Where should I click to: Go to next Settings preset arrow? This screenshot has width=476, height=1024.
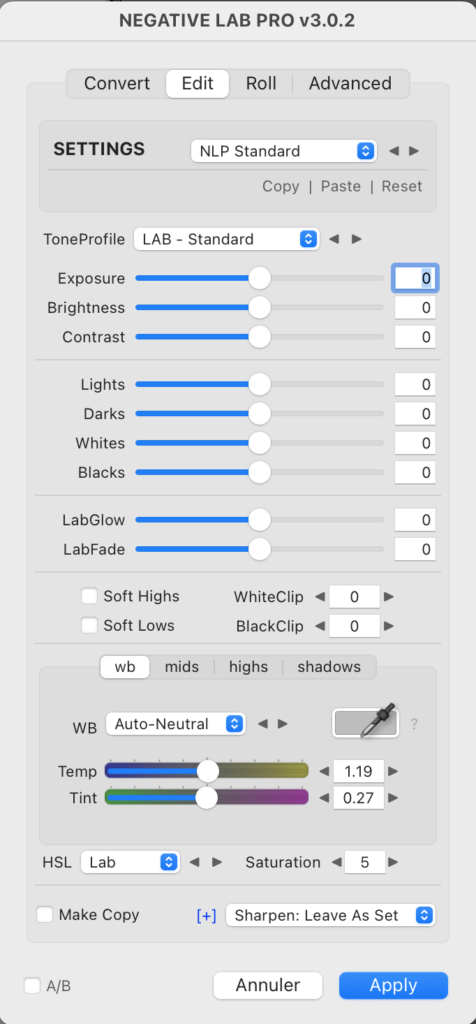pos(414,152)
